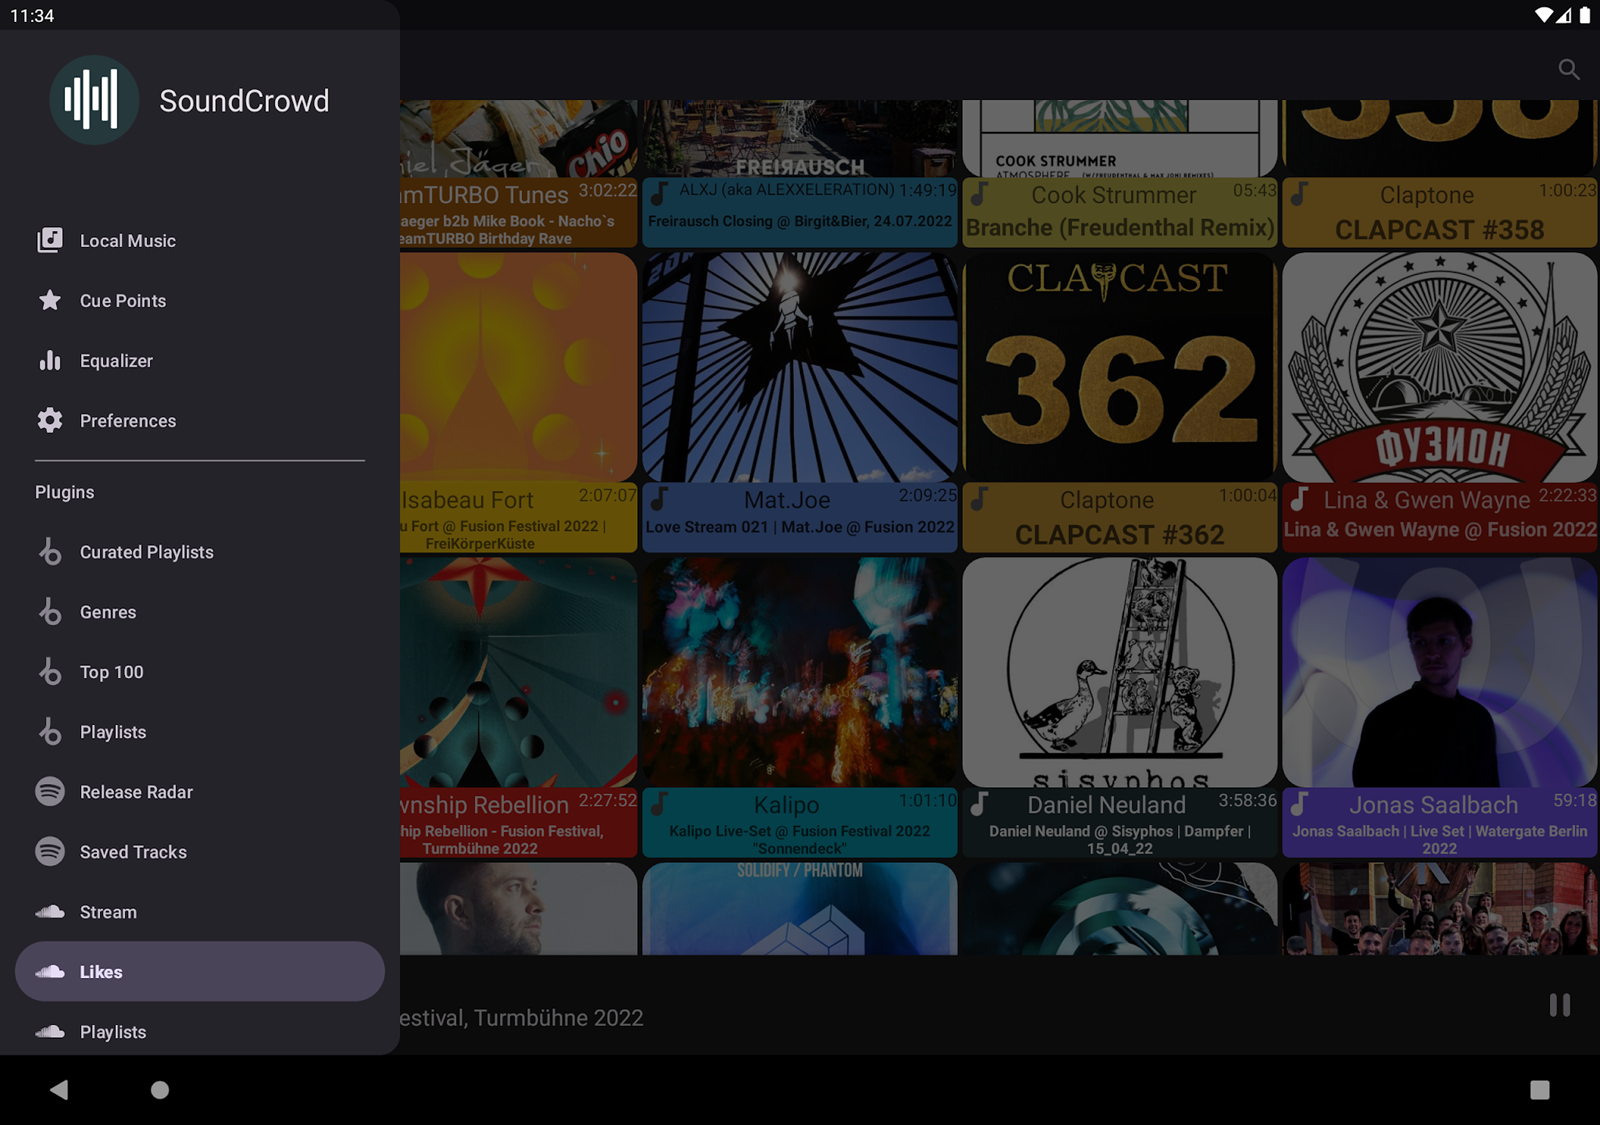Click music note icon on Lina & Gwen Wayne card

pos(1300,498)
